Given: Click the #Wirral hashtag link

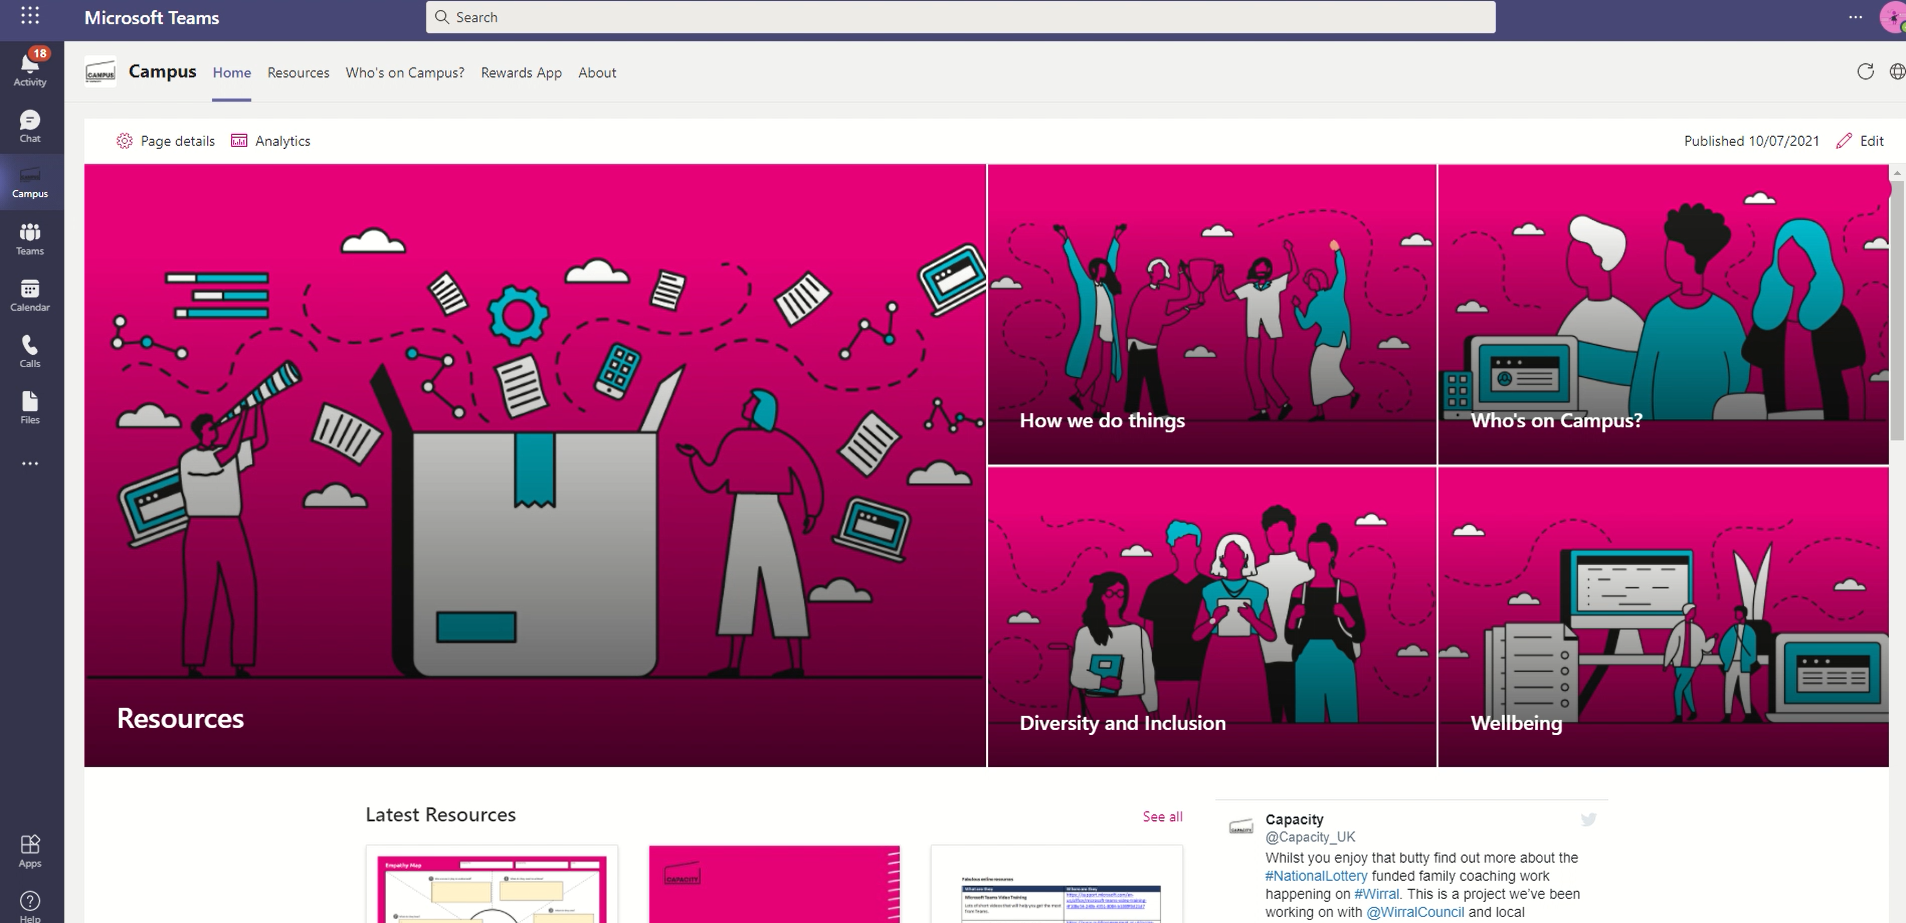Looking at the screenshot, I should (x=1377, y=894).
